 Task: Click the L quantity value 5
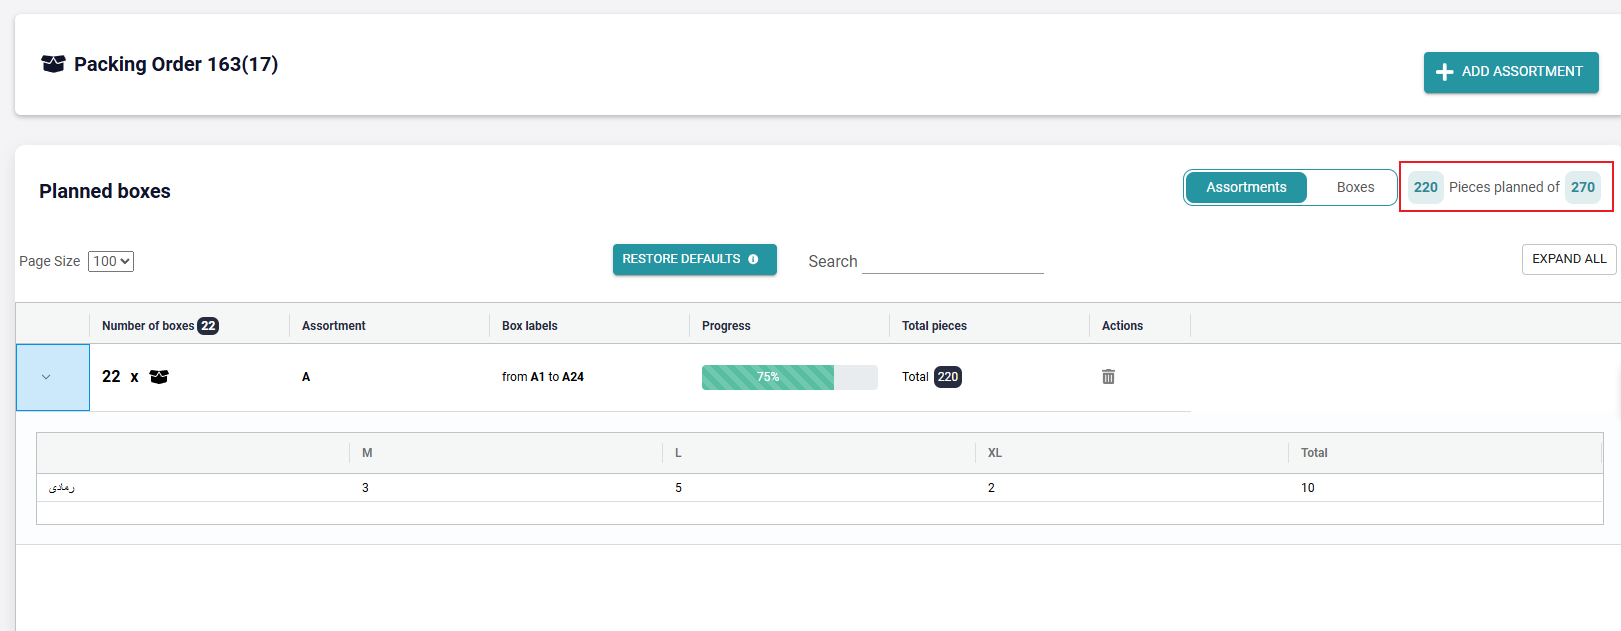click(678, 488)
